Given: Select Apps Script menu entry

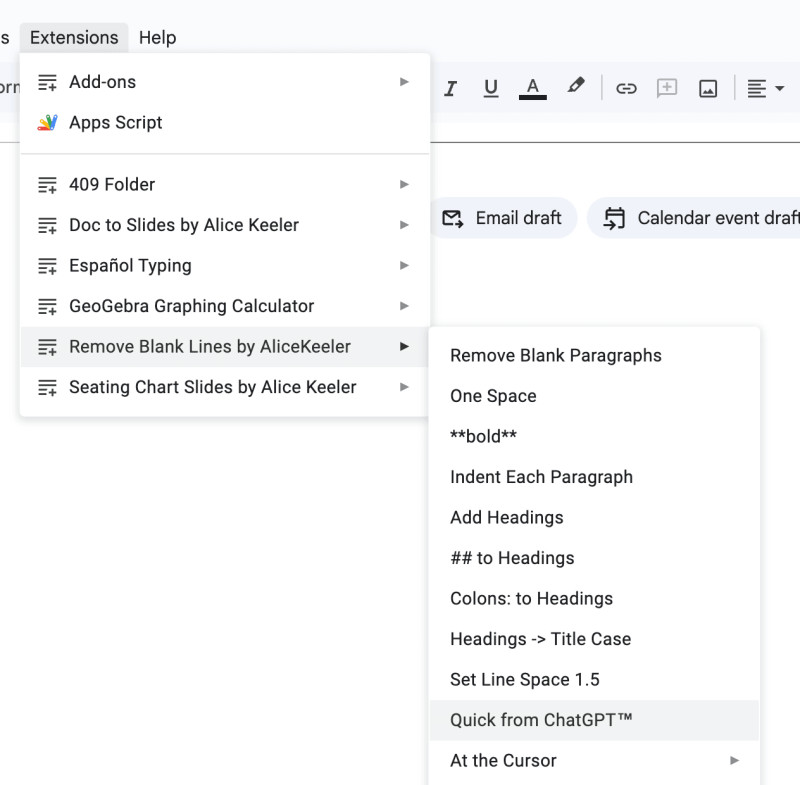Looking at the screenshot, I should (x=224, y=122).
